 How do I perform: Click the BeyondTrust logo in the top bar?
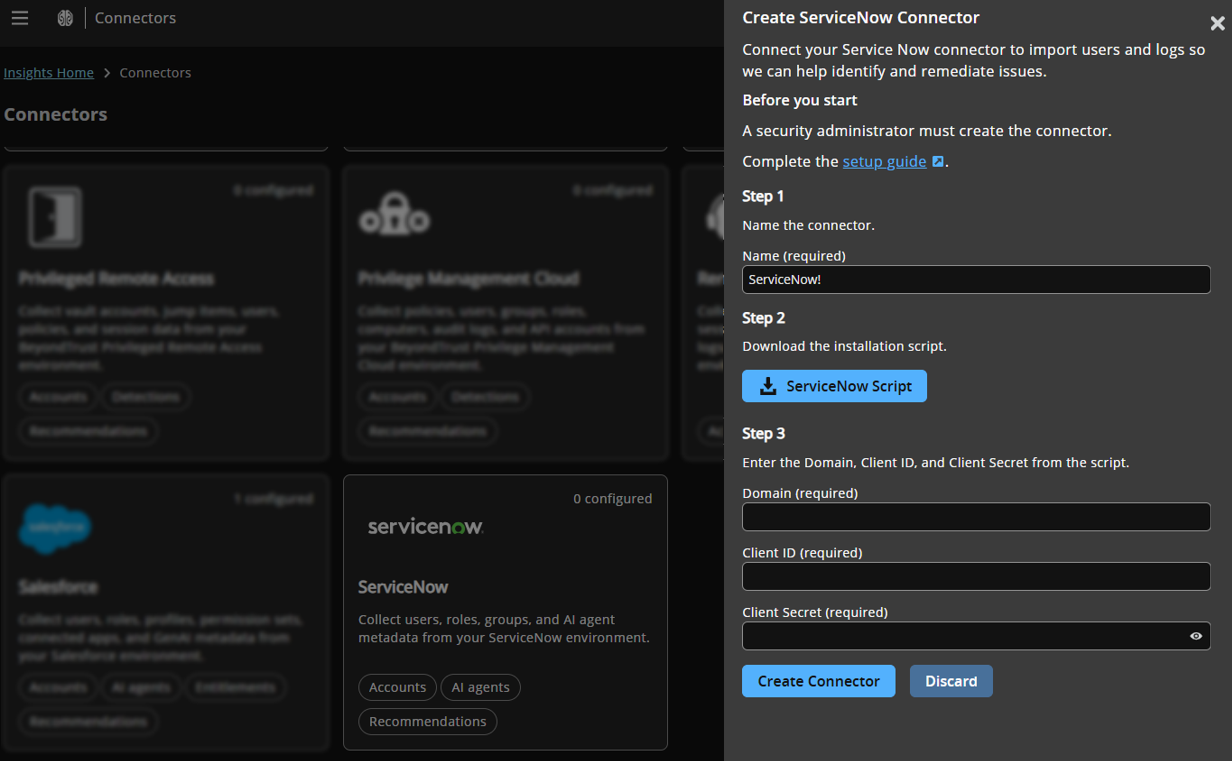[x=64, y=18]
